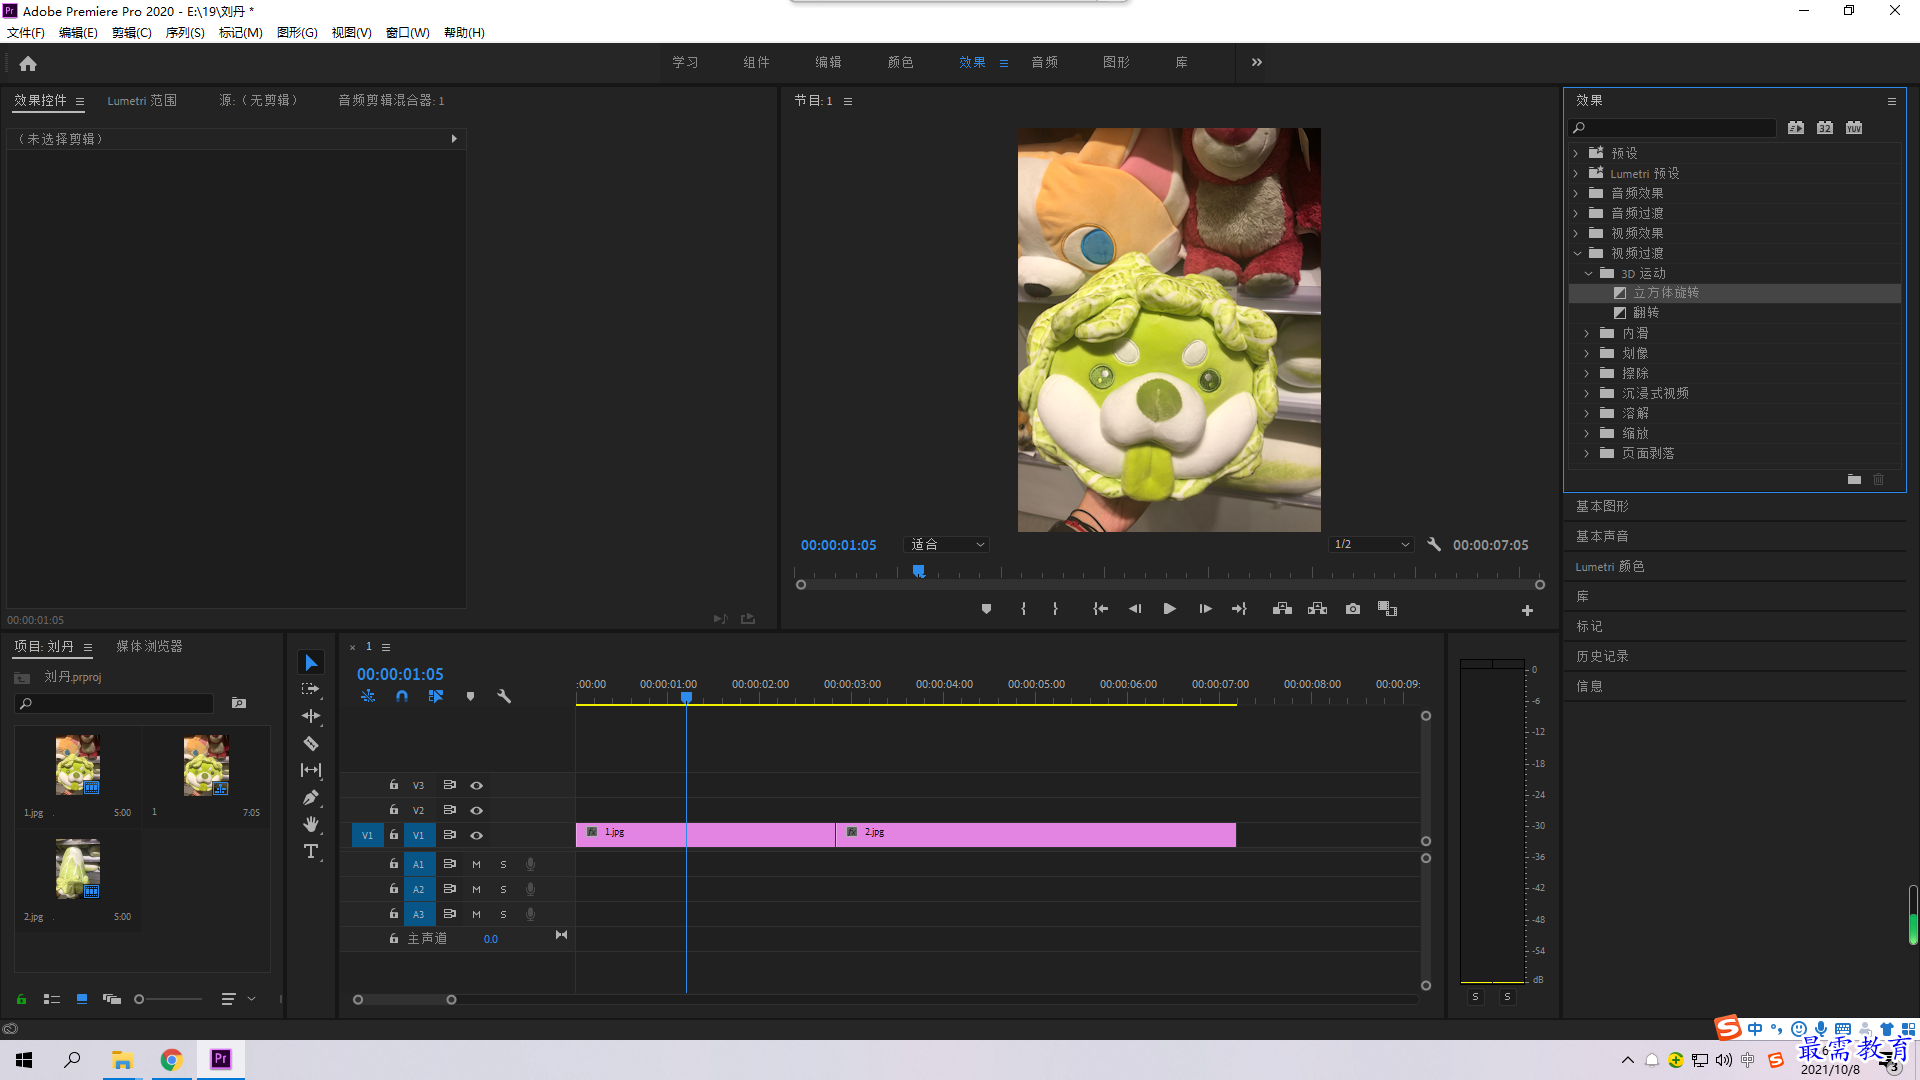Collapse the 3D 运动 folder
The height and width of the screenshot is (1080, 1920).
click(1588, 274)
